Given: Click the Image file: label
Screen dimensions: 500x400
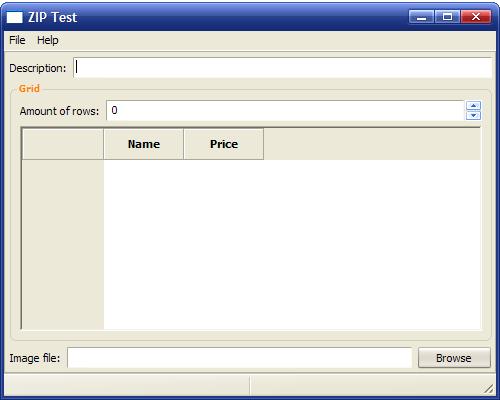Looking at the screenshot, I should pyautogui.click(x=35, y=358).
